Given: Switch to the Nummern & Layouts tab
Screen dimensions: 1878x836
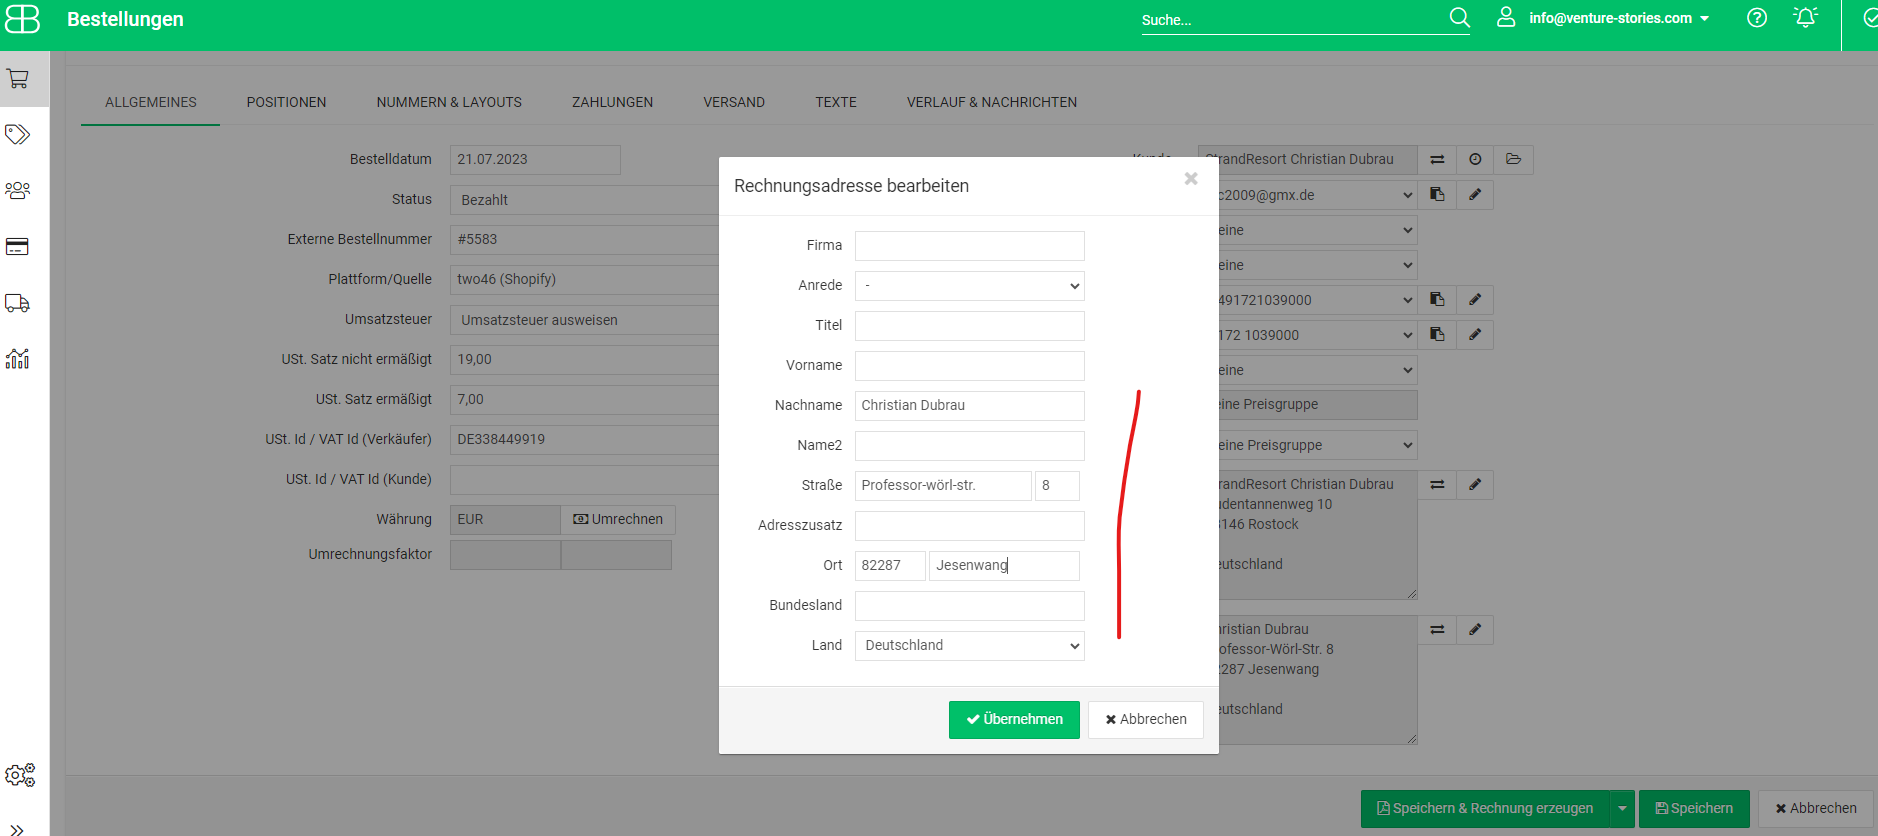Looking at the screenshot, I should (x=449, y=102).
